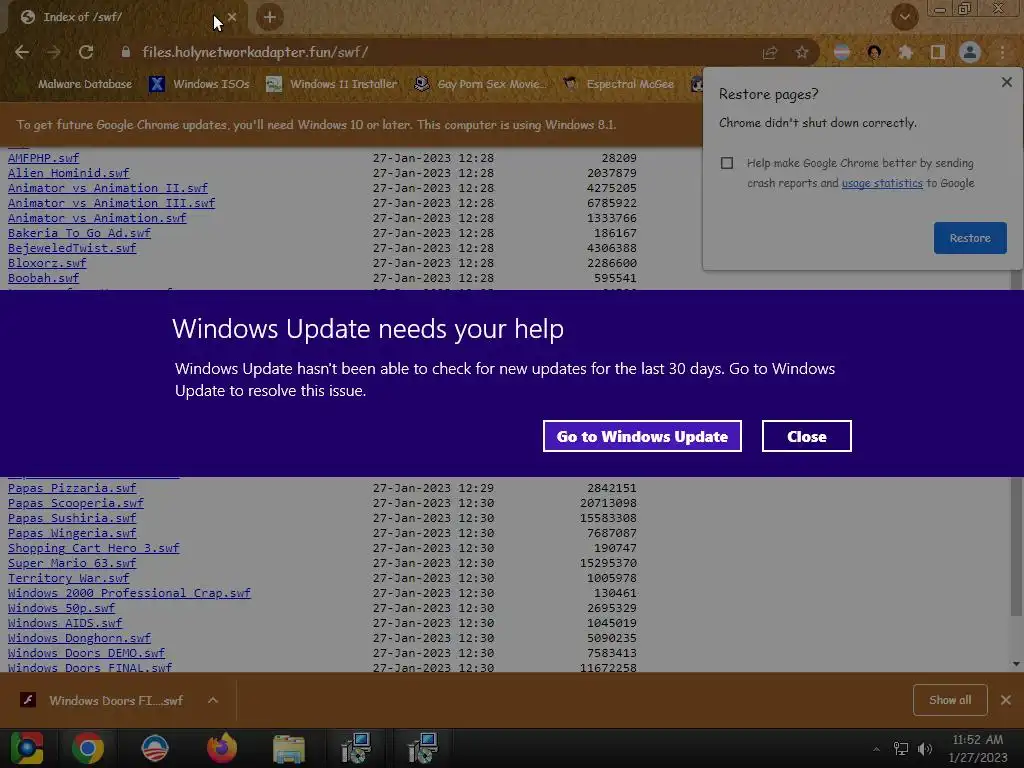Click the page scrollbar down arrow
The image size is (1024, 768).
(x=1016, y=664)
